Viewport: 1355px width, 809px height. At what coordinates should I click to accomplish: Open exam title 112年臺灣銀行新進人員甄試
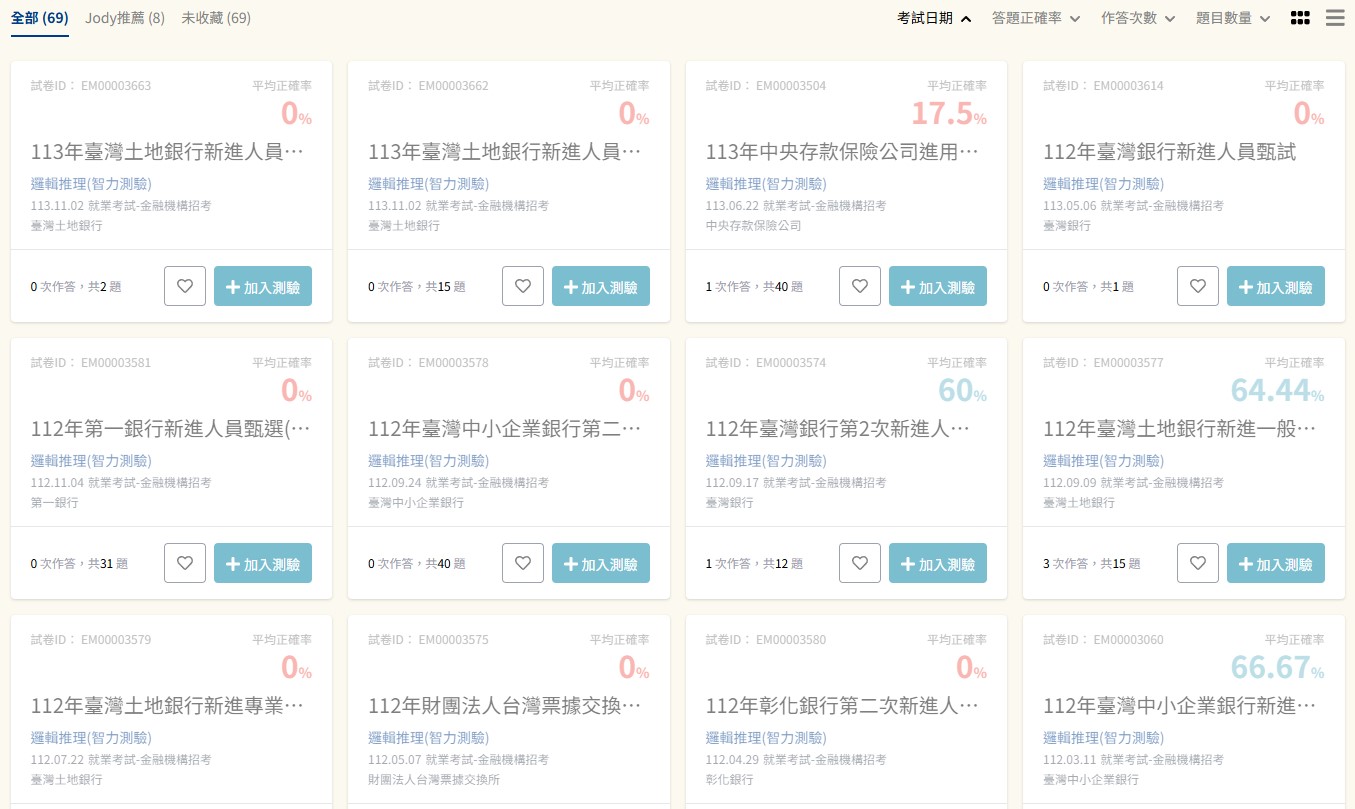[1170, 153]
